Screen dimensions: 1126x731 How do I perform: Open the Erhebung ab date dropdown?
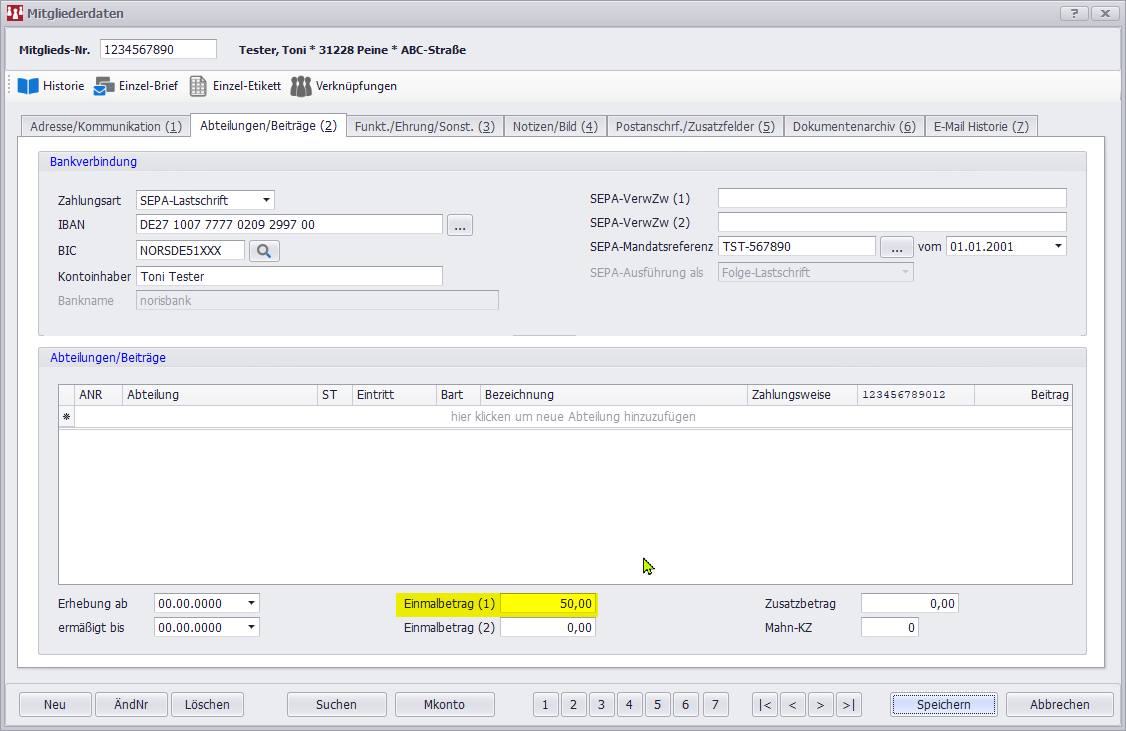pyautogui.click(x=251, y=603)
